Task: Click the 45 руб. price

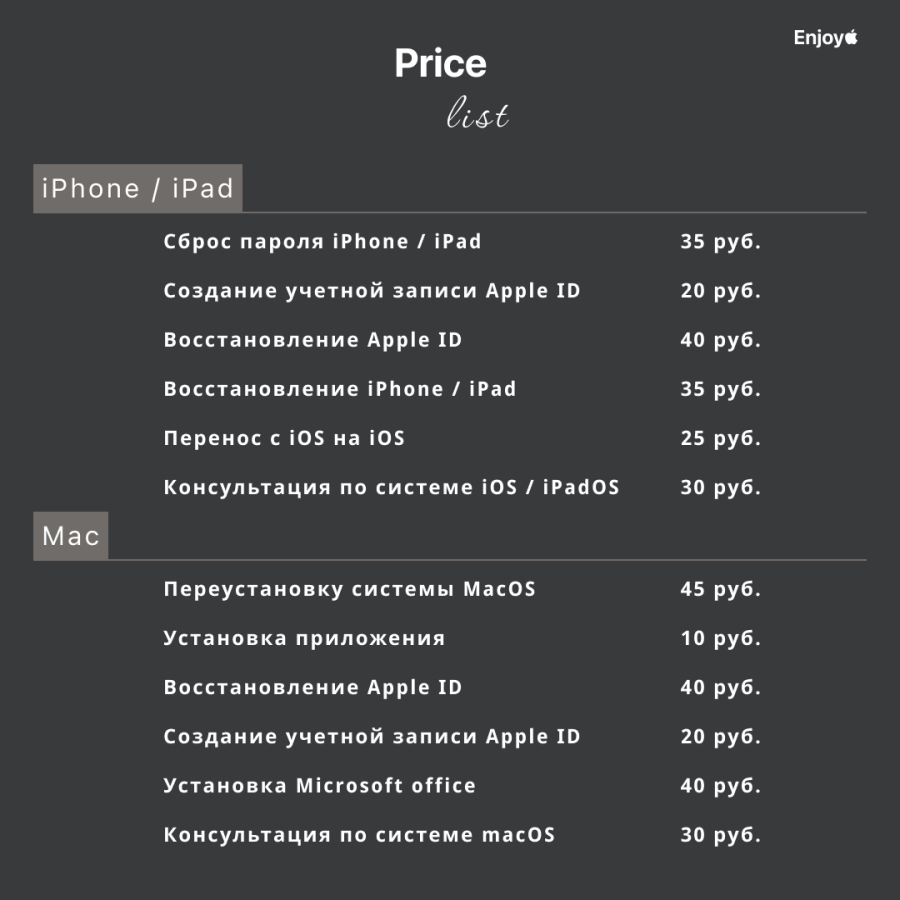Action: coord(721,589)
